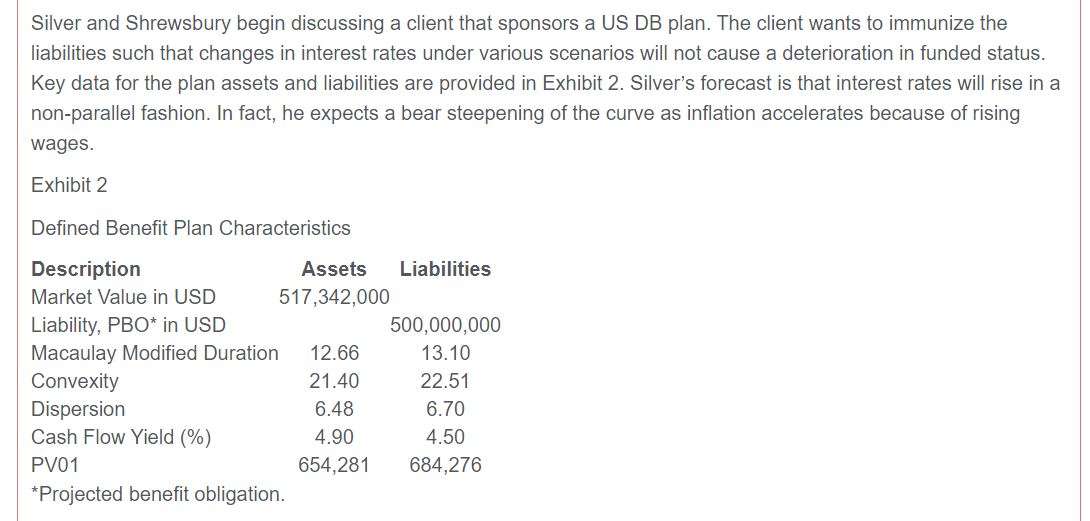The width and height of the screenshot is (1090, 521).
Task: Click the Liabilities column header
Action: (445, 269)
